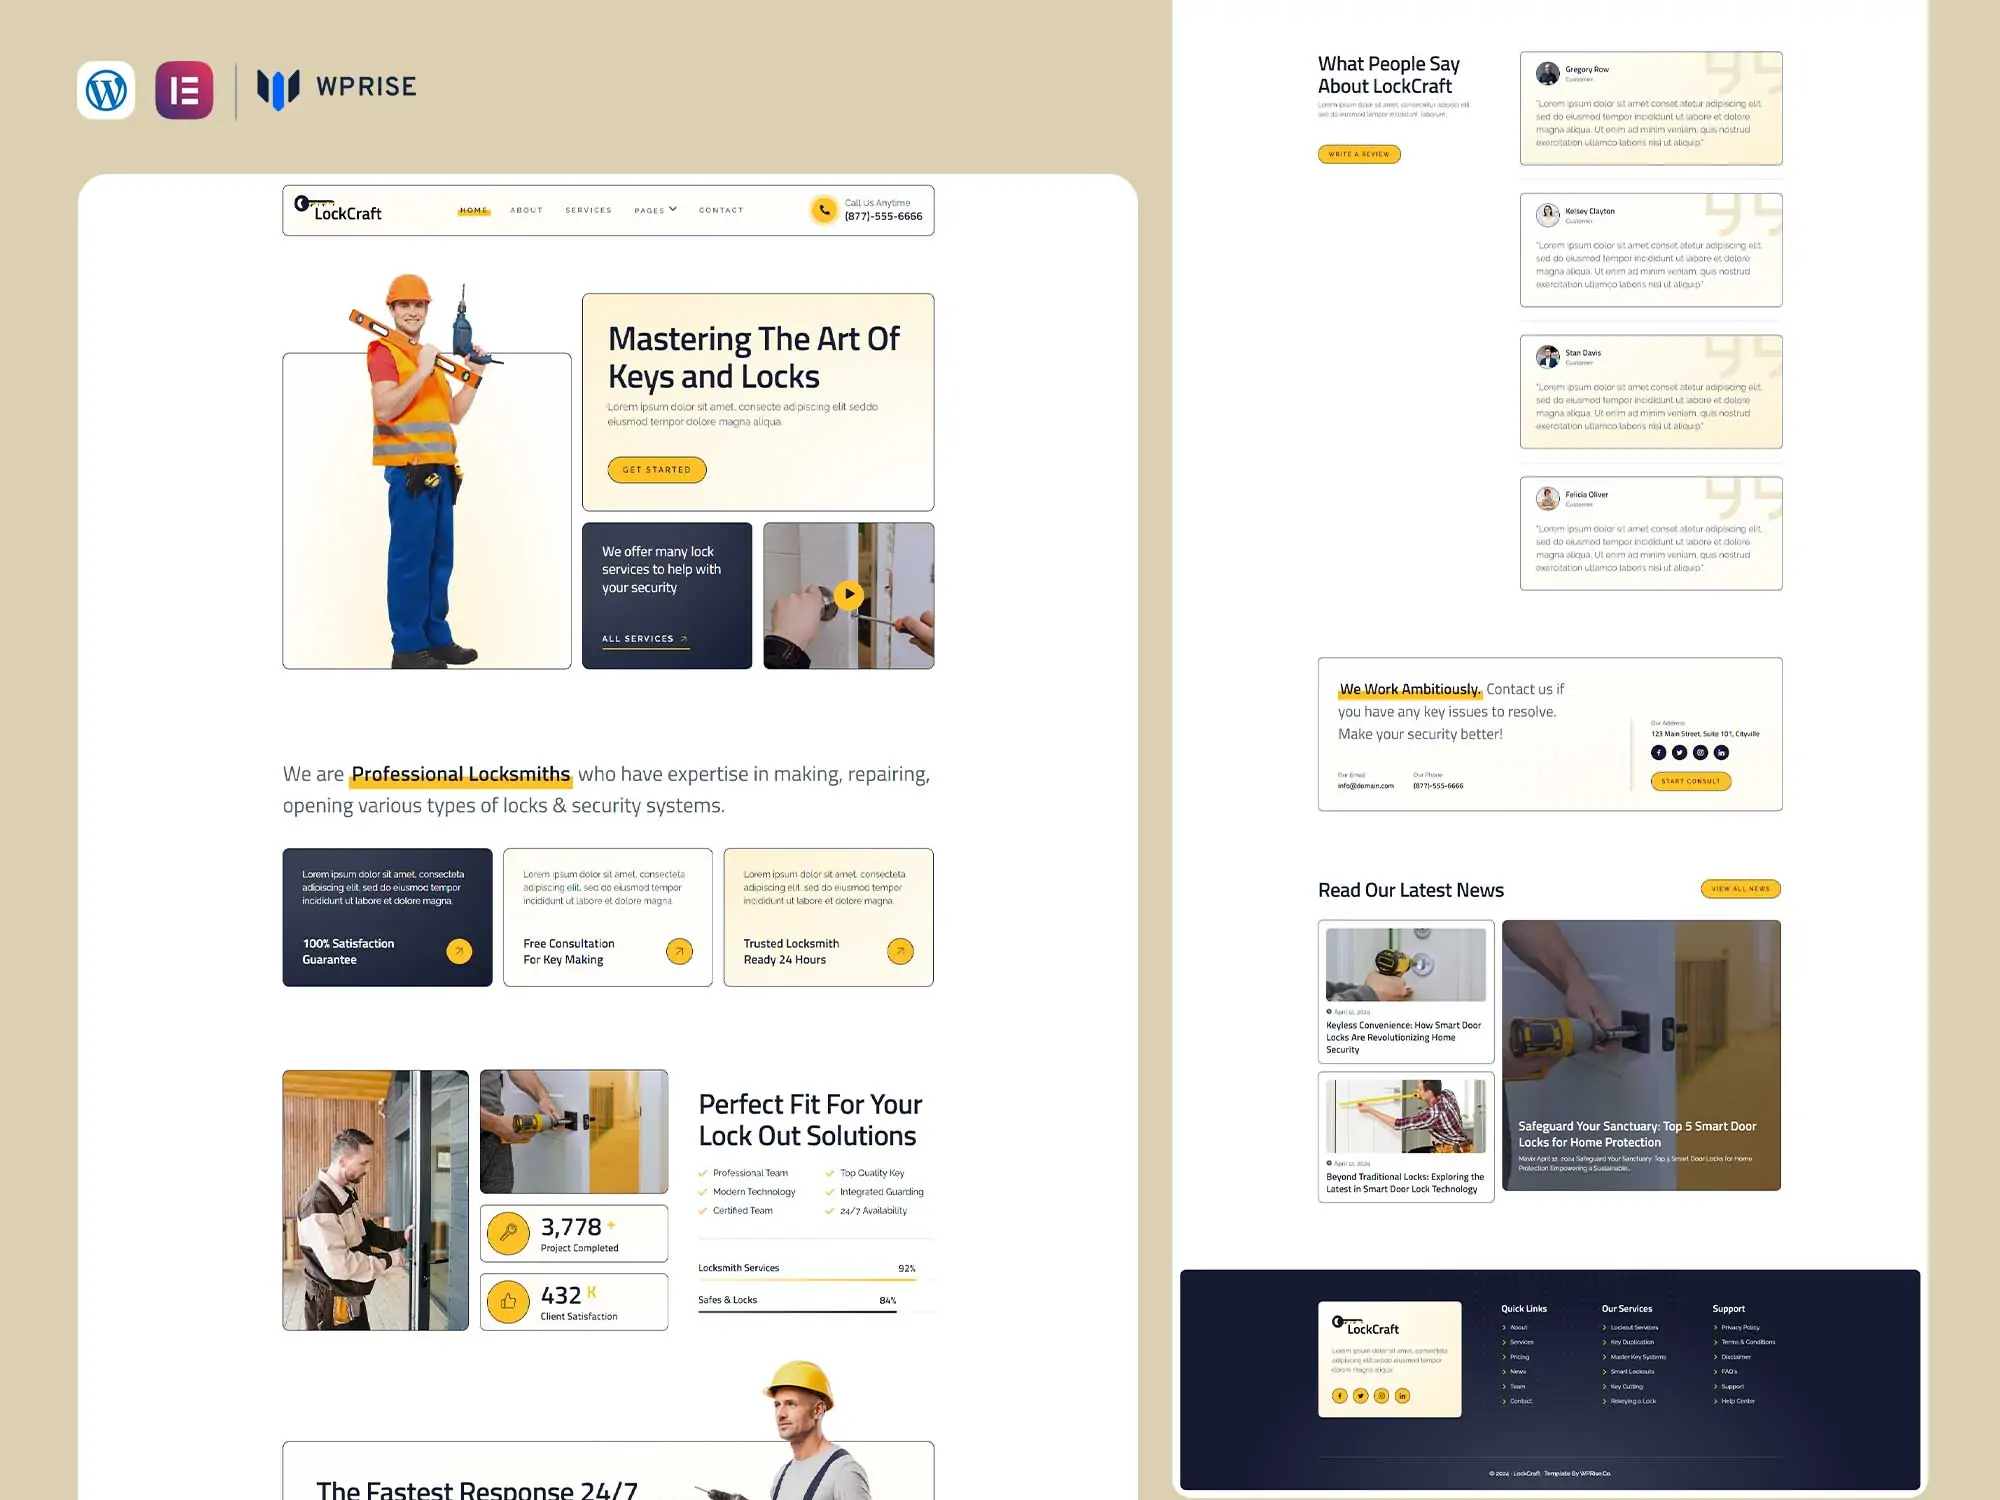
Task: Toggle the Professional Team checkmark
Action: tap(703, 1172)
